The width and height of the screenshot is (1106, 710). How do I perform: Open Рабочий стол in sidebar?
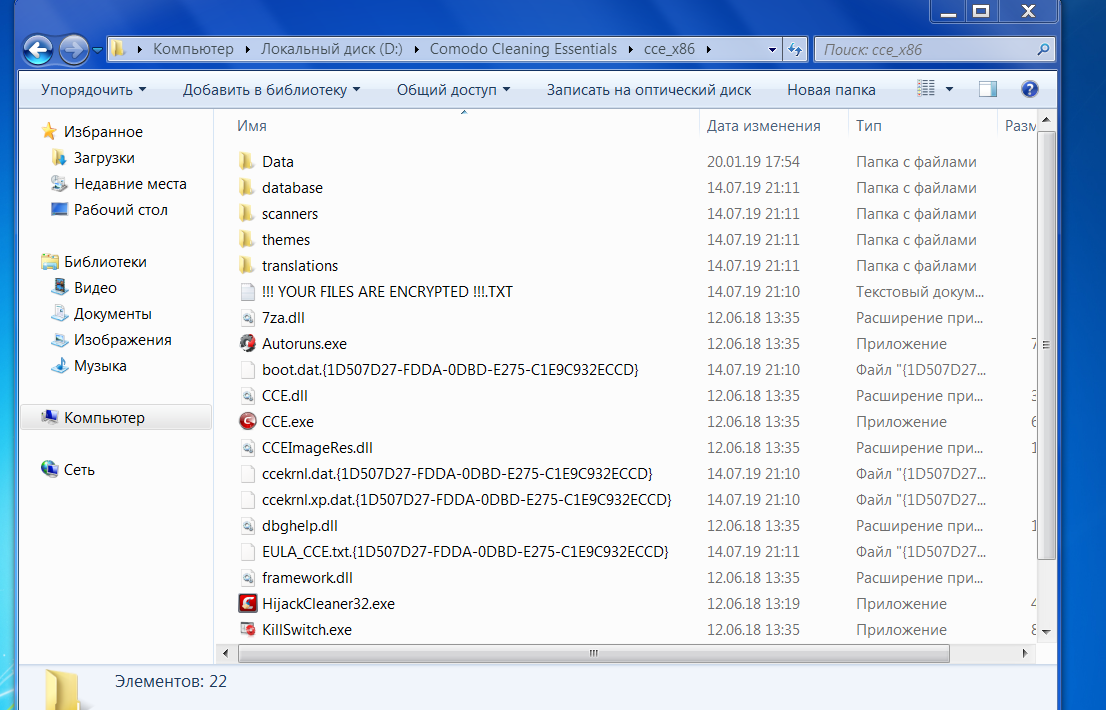[x=109, y=210]
